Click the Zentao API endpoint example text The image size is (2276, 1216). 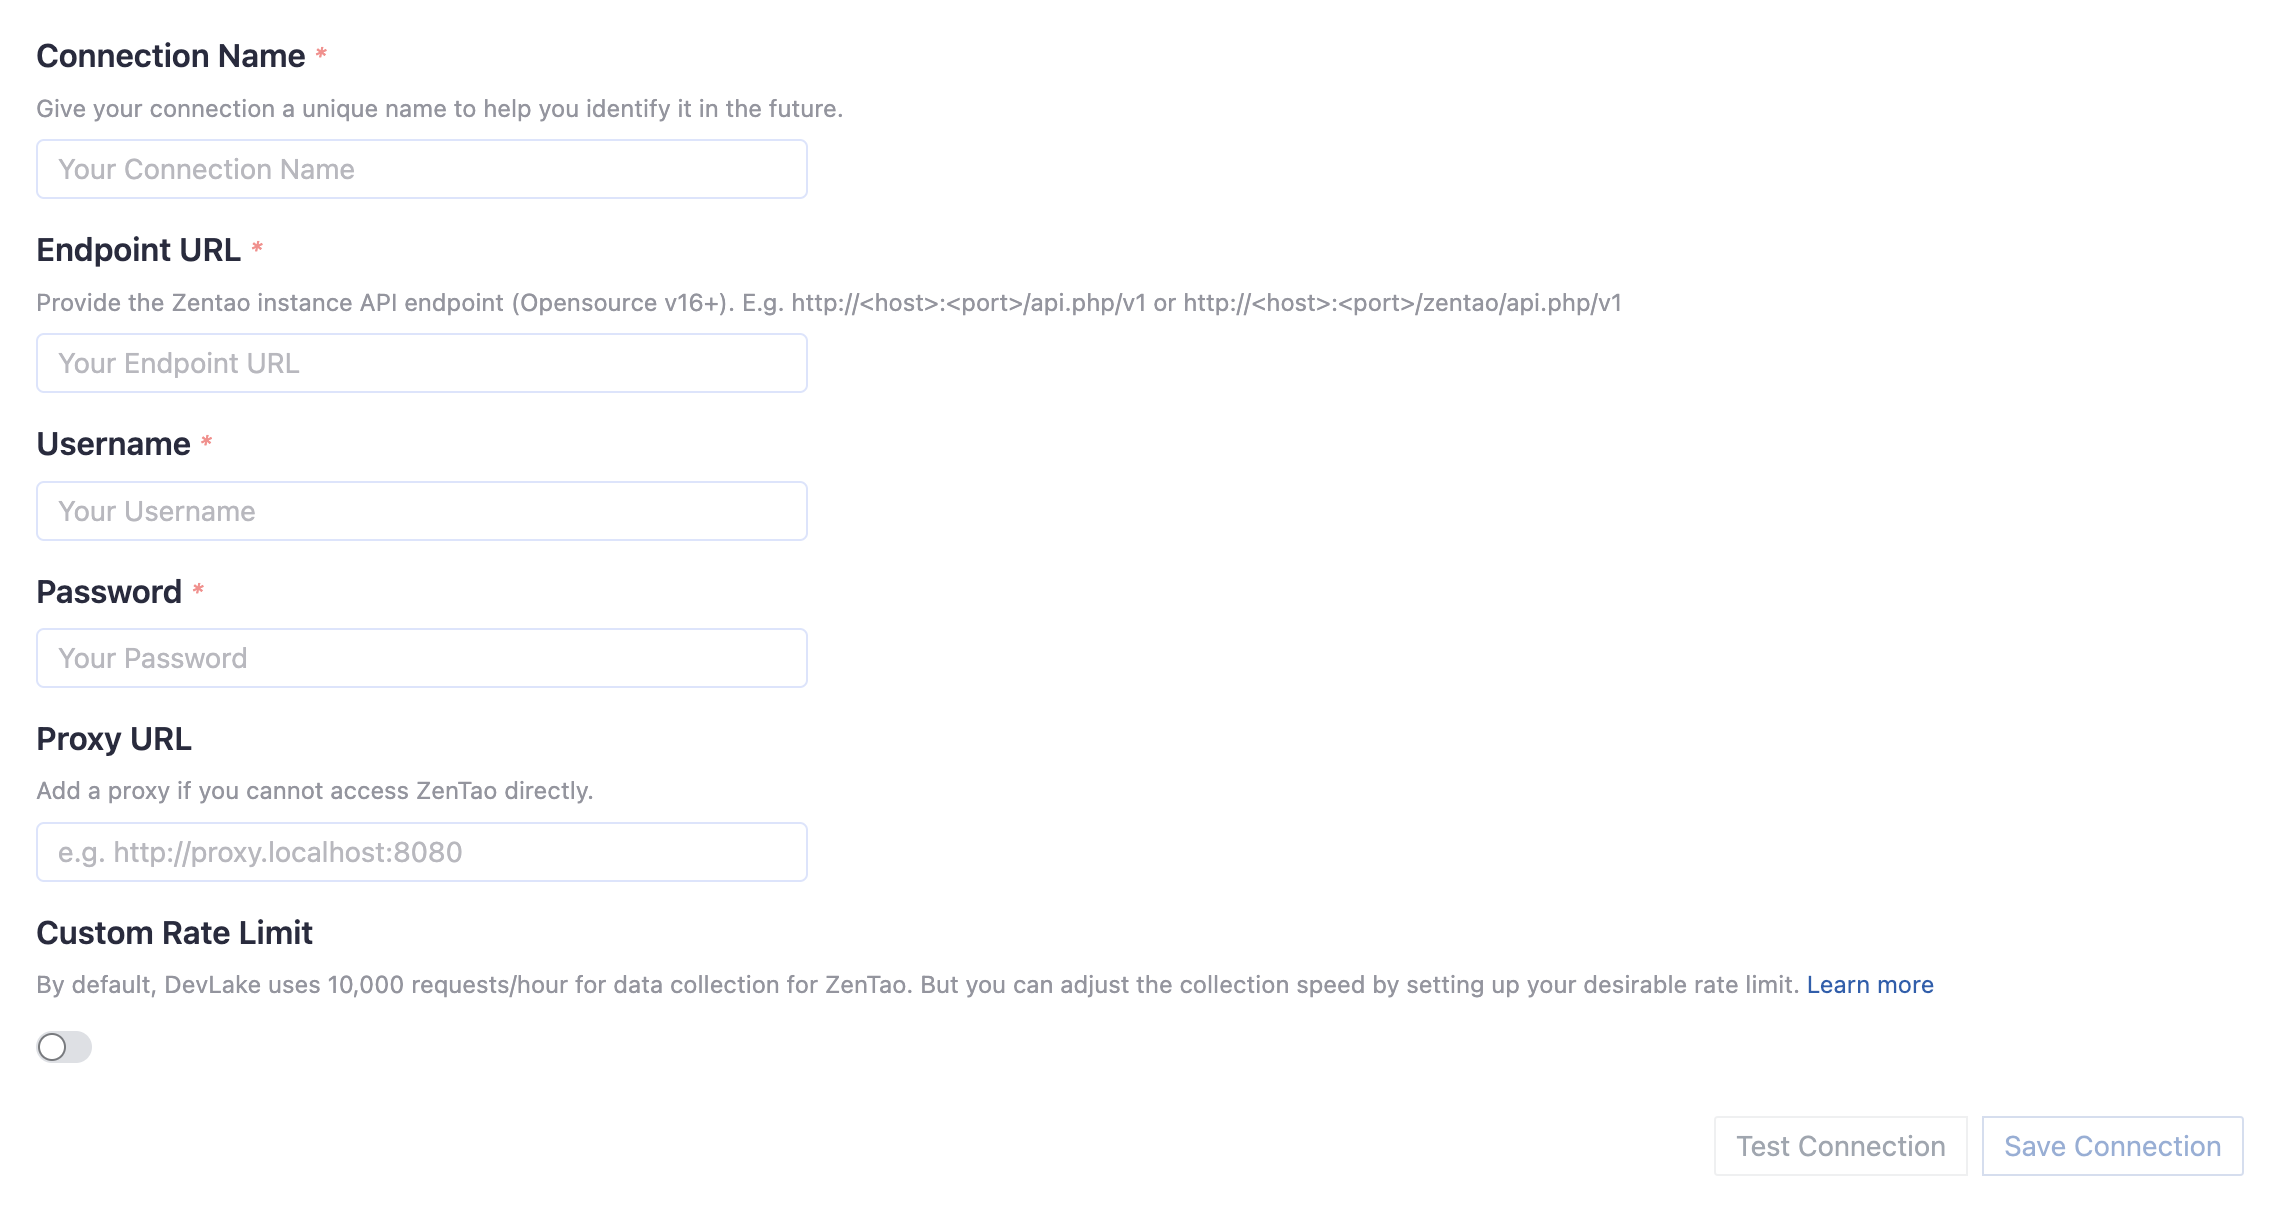coord(828,303)
